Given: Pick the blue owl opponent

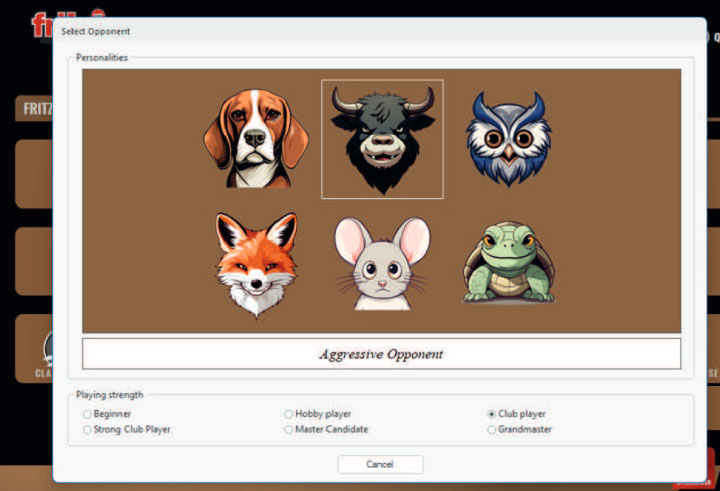Looking at the screenshot, I should tap(509, 140).
